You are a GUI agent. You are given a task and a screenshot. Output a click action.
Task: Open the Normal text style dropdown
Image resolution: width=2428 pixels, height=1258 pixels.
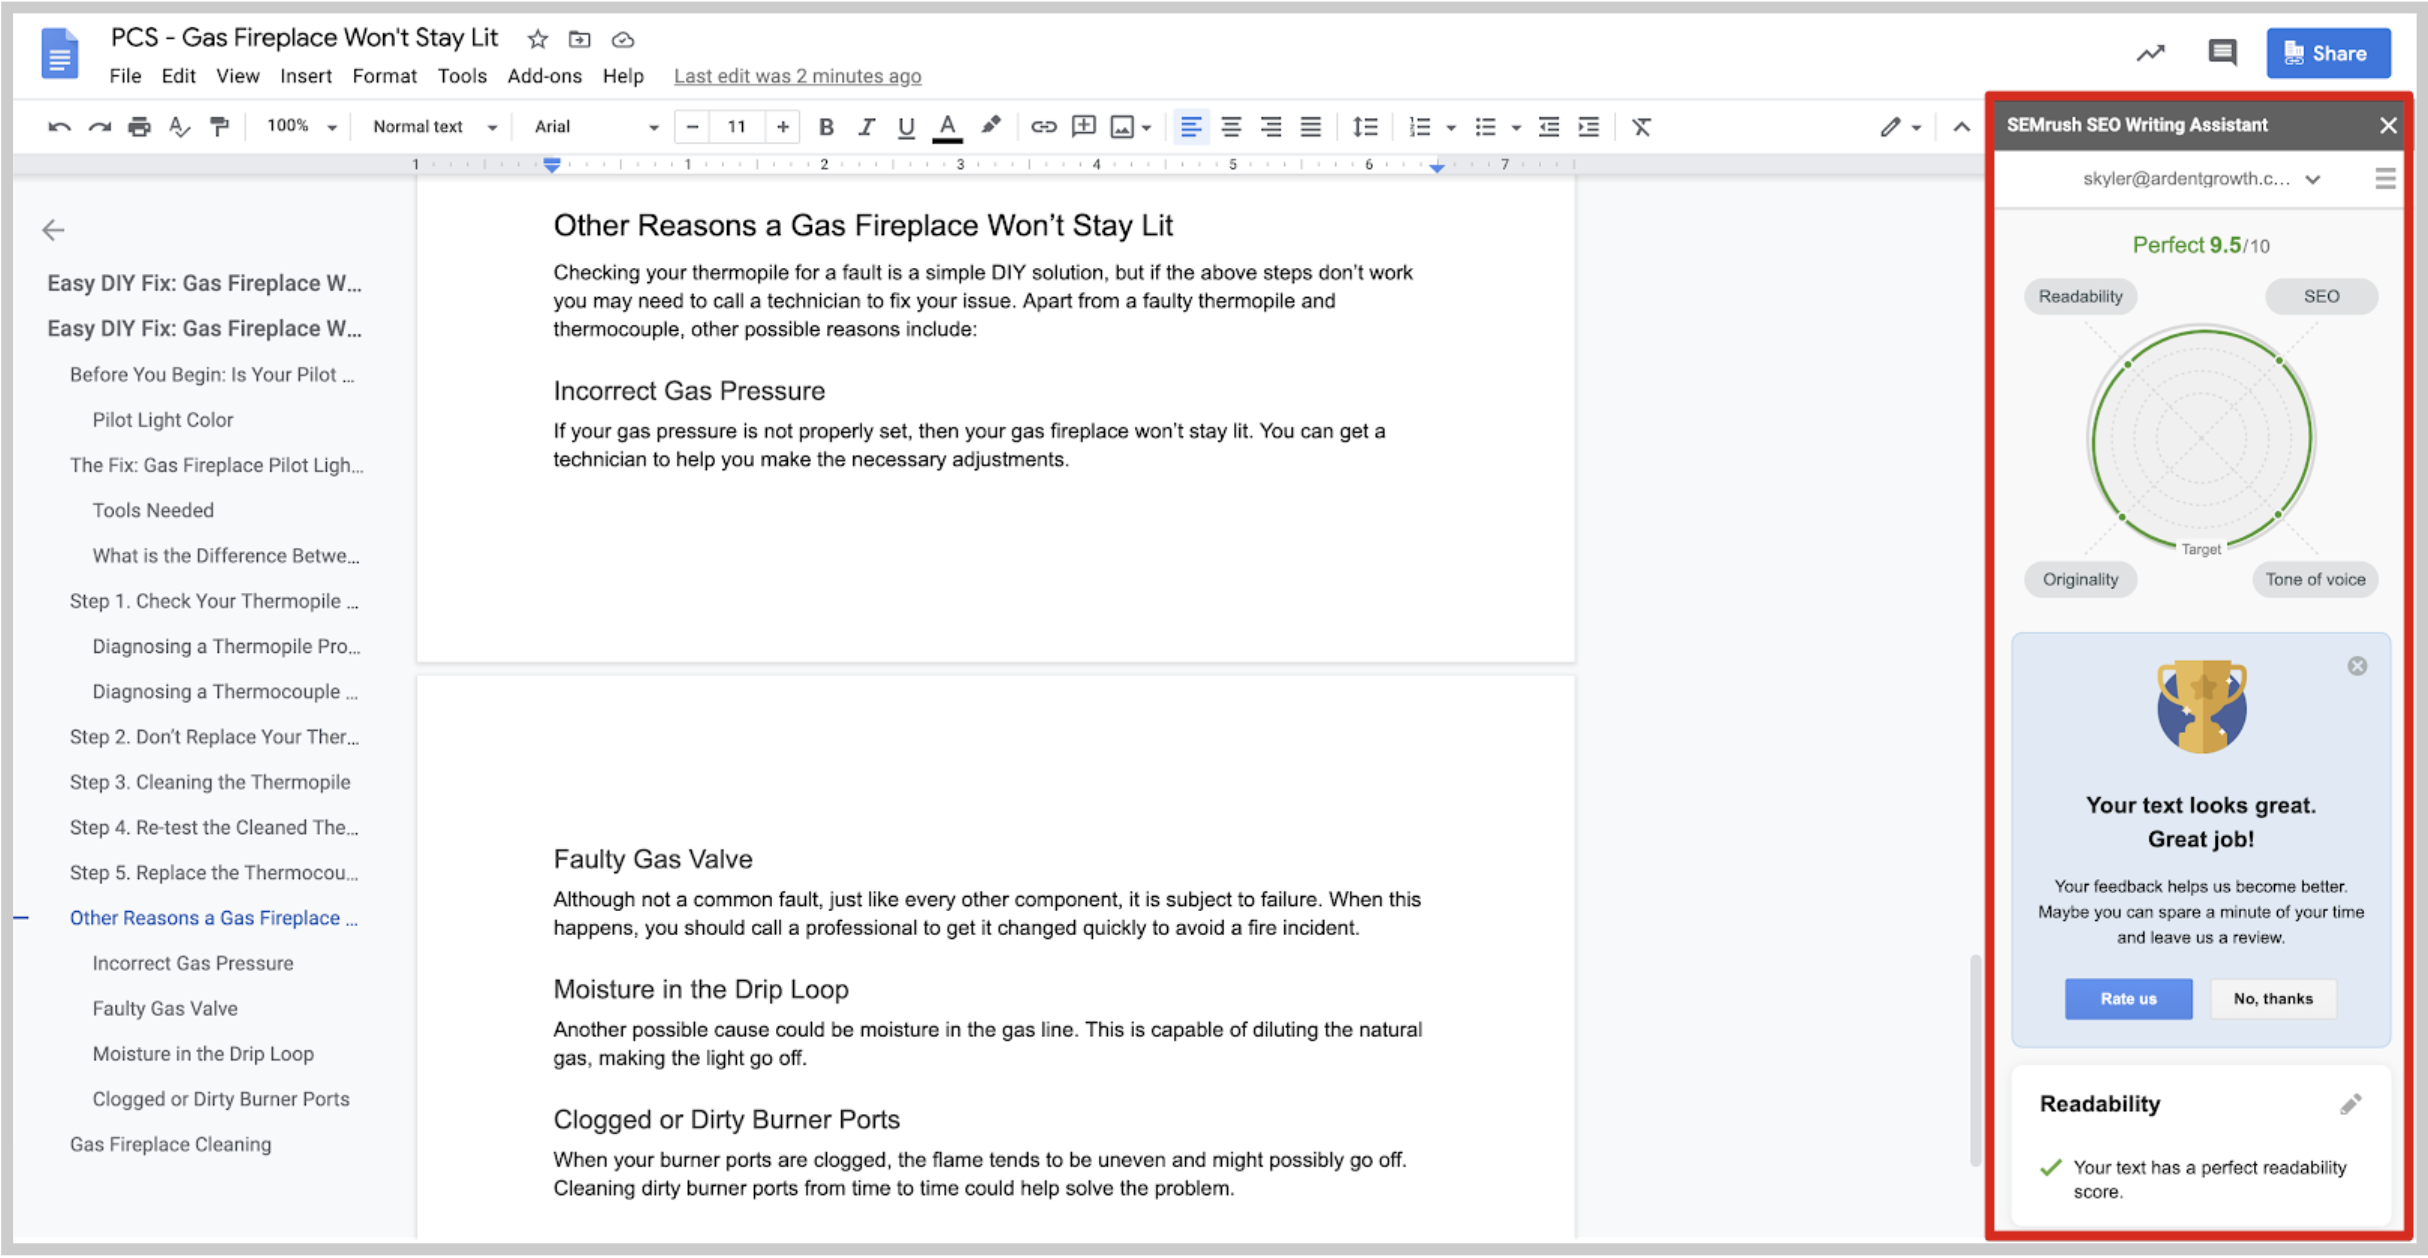click(x=434, y=127)
